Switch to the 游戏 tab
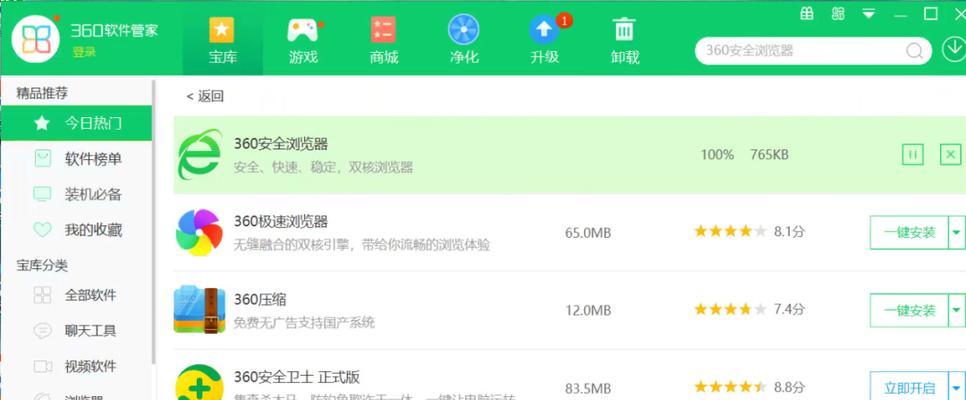 (x=303, y=40)
